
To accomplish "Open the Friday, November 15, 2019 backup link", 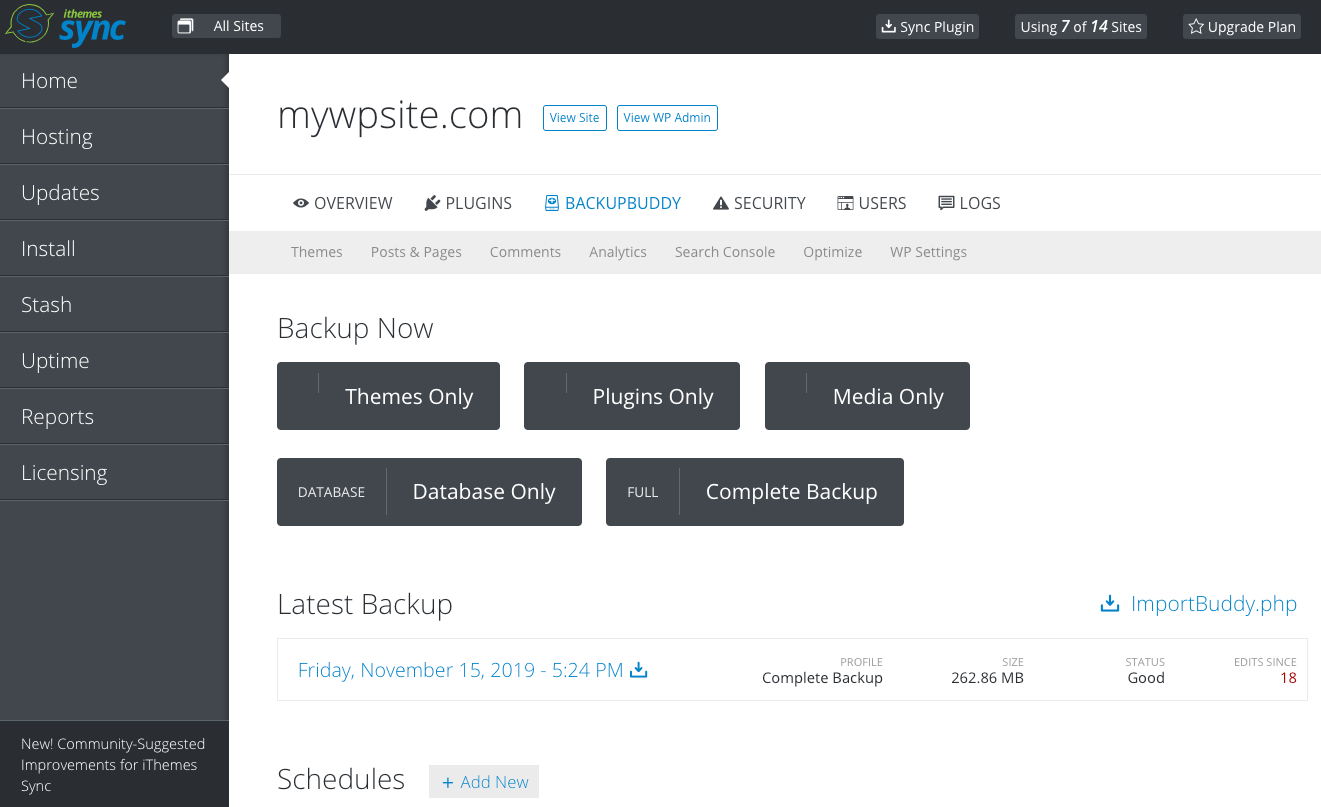I will 461,670.
